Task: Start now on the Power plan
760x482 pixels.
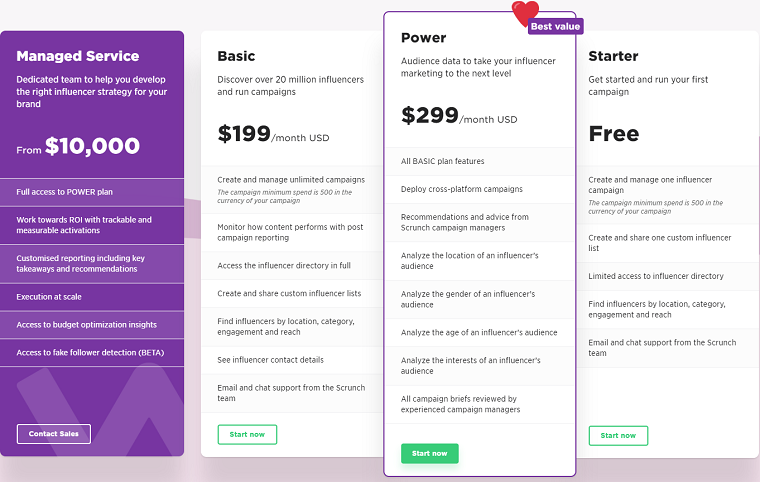Action: click(x=429, y=453)
